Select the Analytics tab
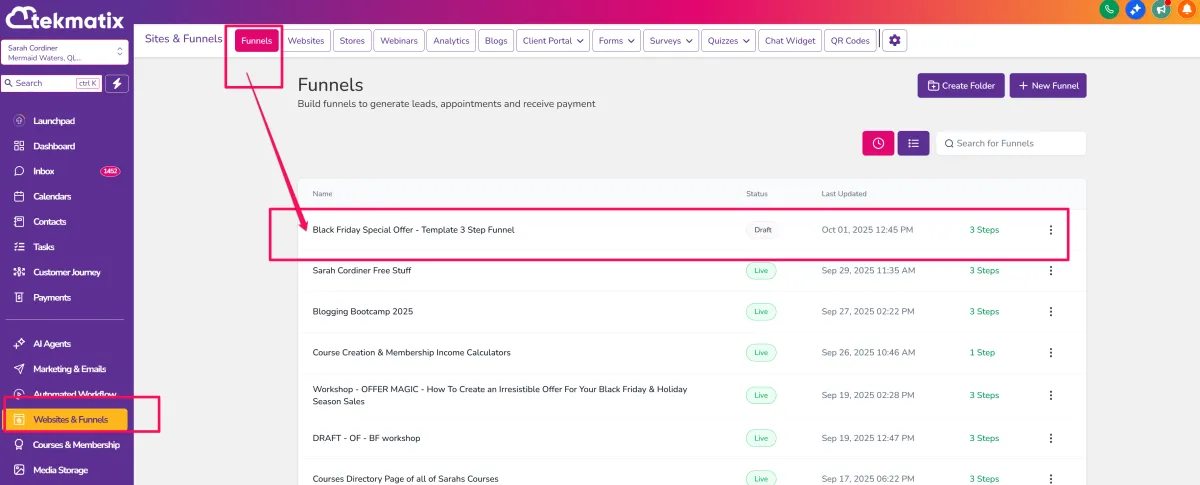 coord(451,41)
